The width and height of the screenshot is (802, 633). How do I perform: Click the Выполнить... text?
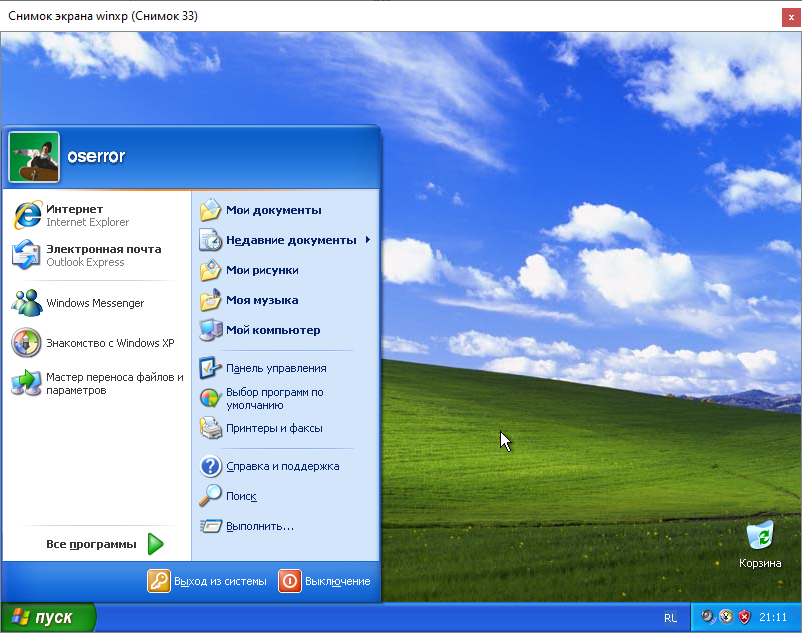(x=260, y=526)
